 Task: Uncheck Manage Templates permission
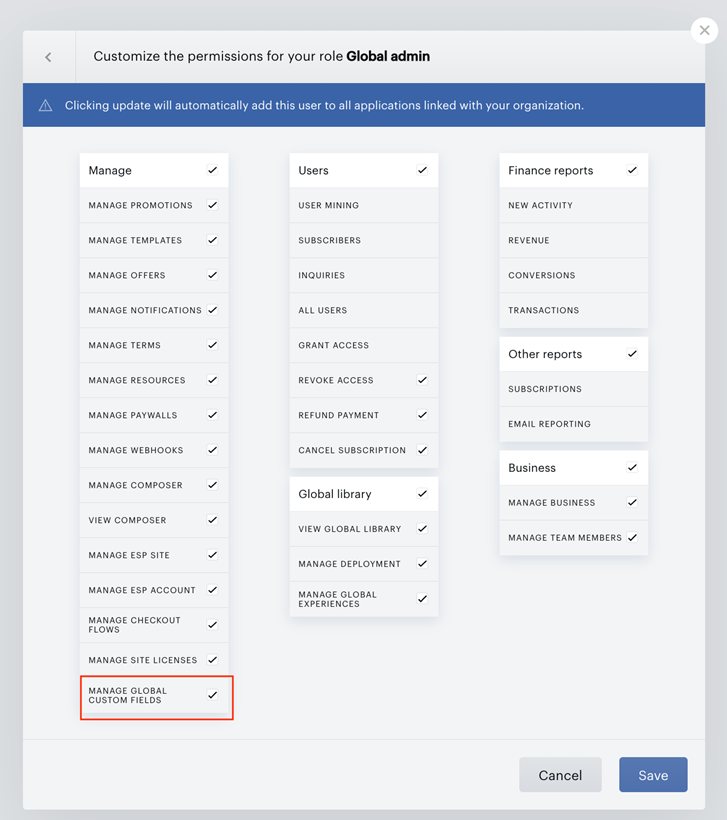coord(212,240)
